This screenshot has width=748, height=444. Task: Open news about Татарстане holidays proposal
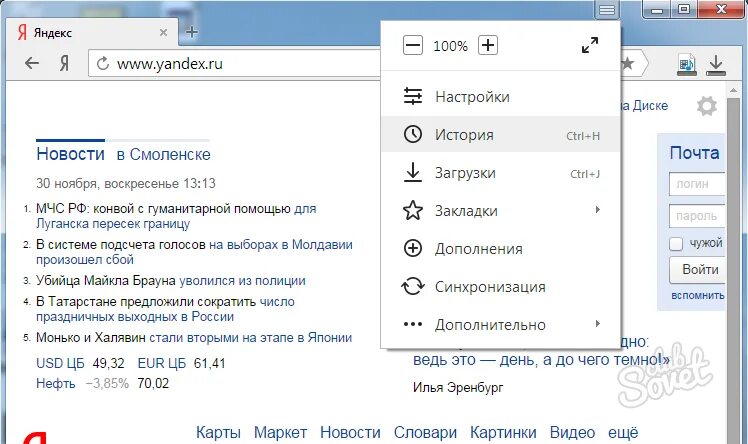tap(165, 309)
